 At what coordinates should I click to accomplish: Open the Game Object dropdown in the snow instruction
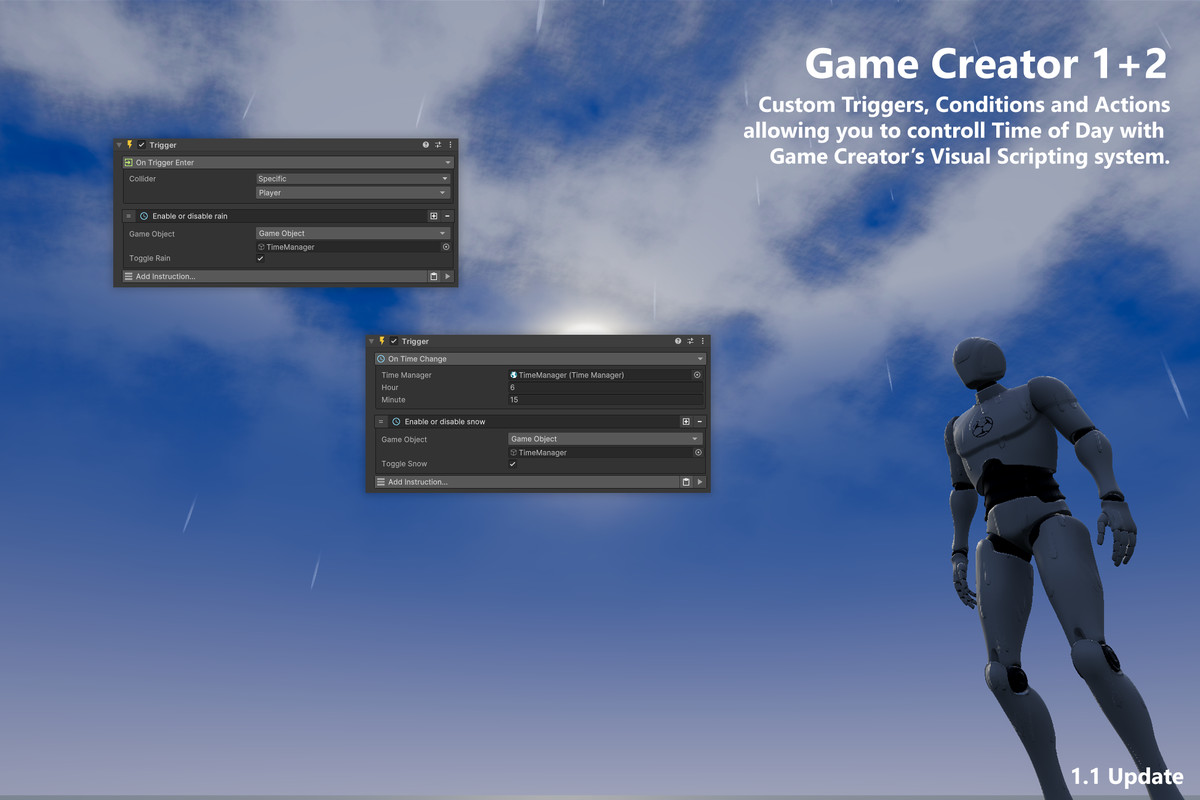coord(605,439)
